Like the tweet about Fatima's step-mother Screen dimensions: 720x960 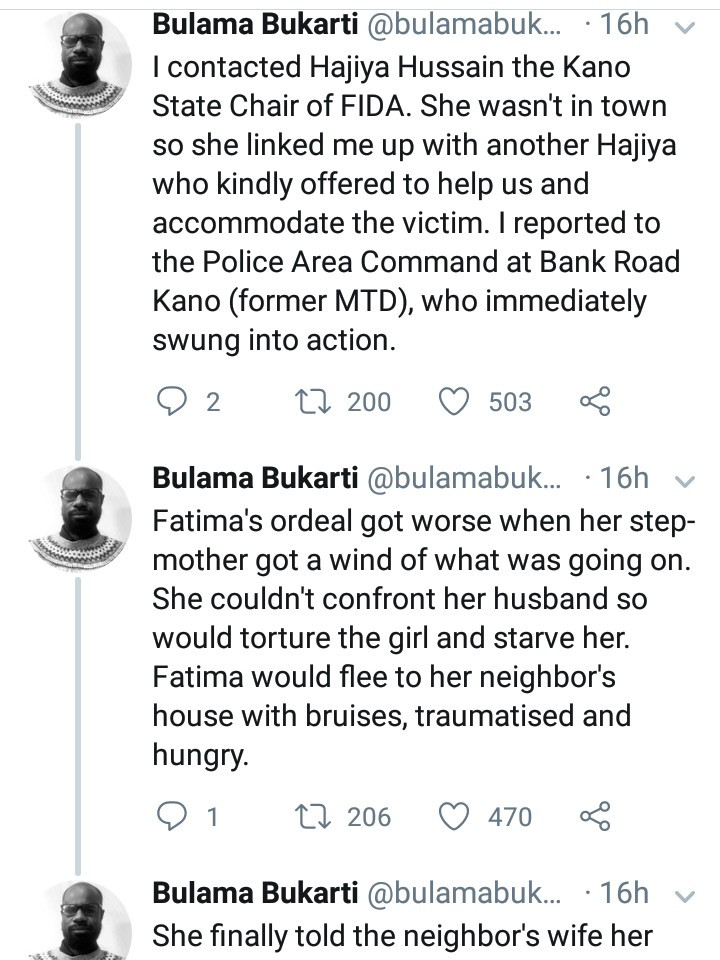click(456, 817)
